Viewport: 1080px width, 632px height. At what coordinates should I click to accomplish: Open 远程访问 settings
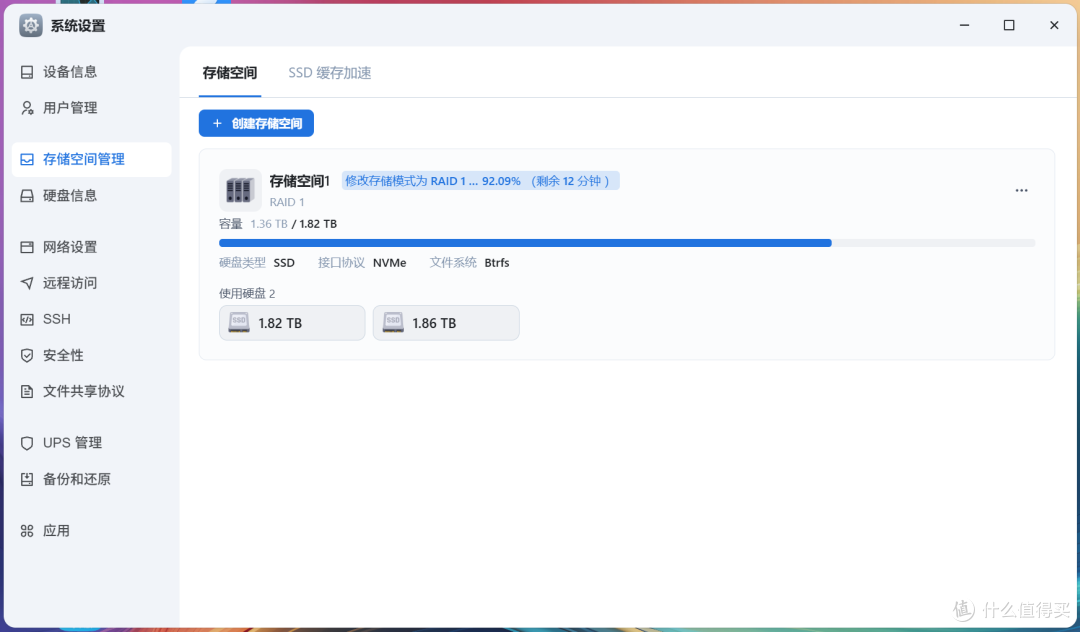pyautogui.click(x=92, y=283)
